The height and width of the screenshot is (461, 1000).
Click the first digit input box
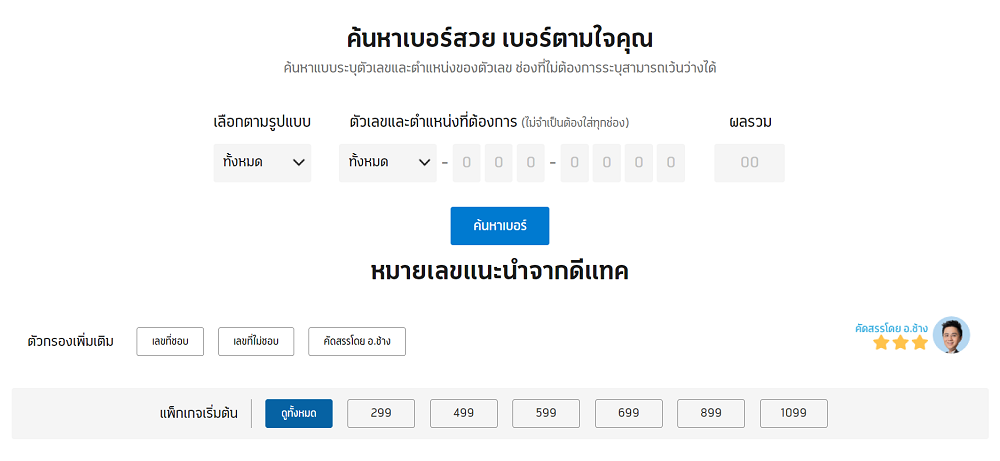pos(466,163)
